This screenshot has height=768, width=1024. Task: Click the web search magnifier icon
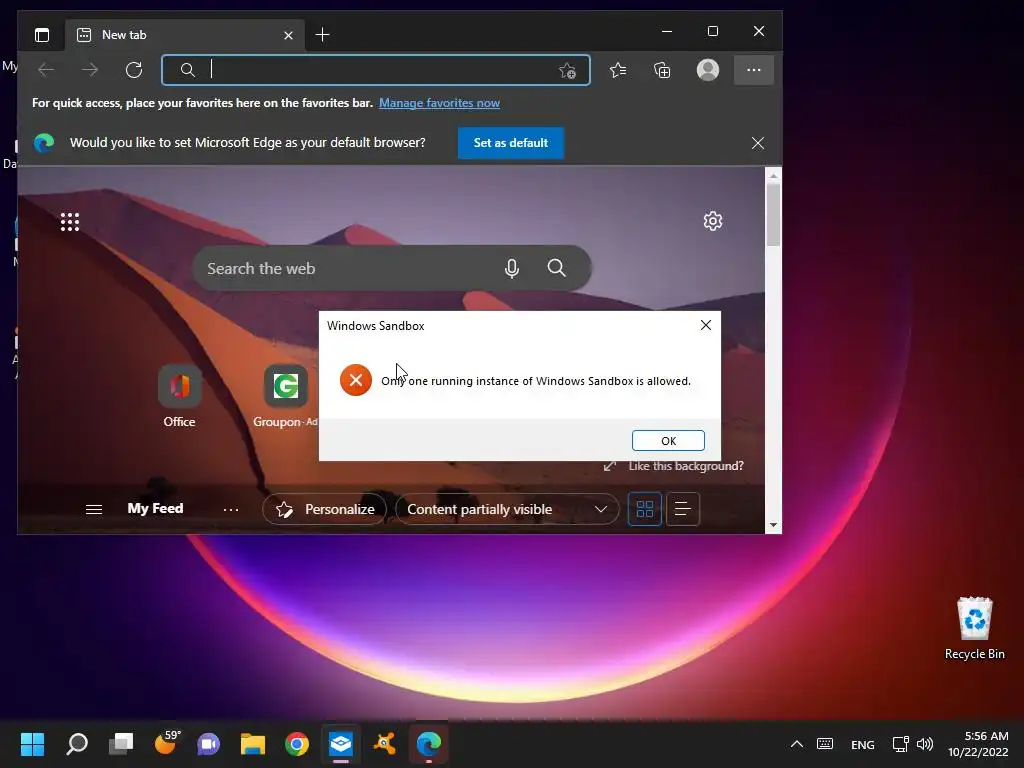coord(556,268)
